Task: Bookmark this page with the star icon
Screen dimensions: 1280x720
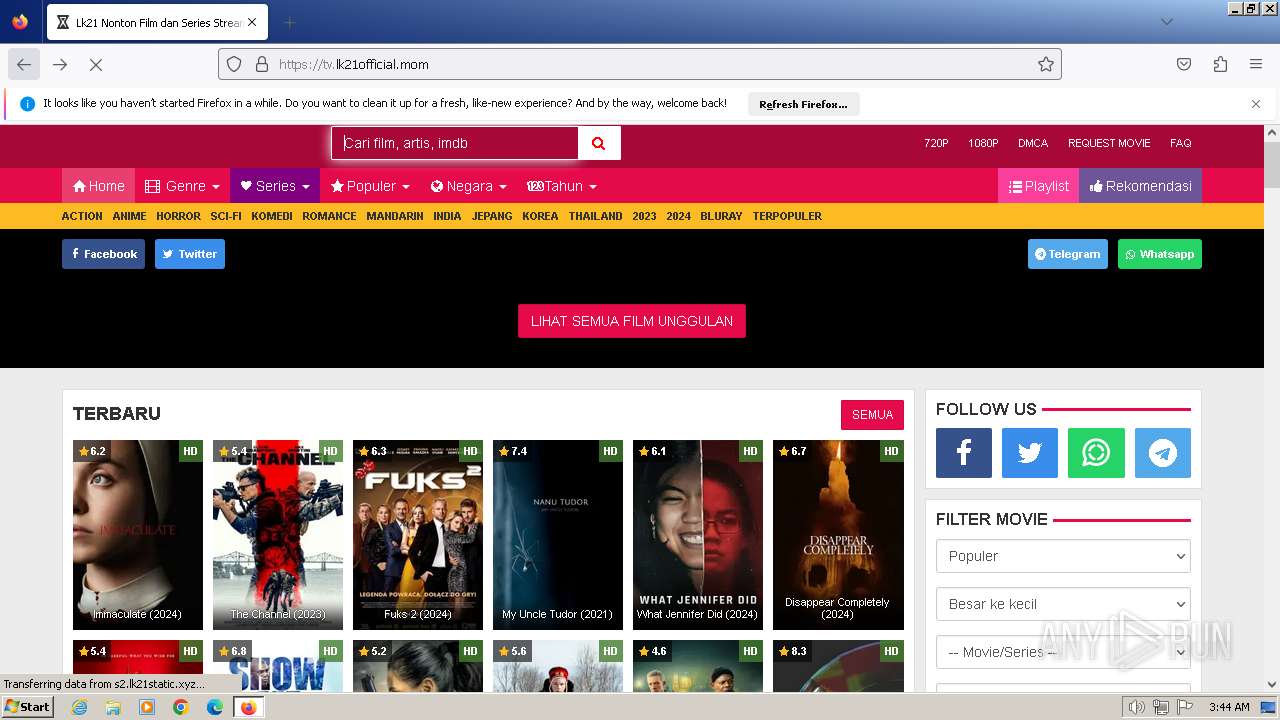Action: (x=1046, y=64)
